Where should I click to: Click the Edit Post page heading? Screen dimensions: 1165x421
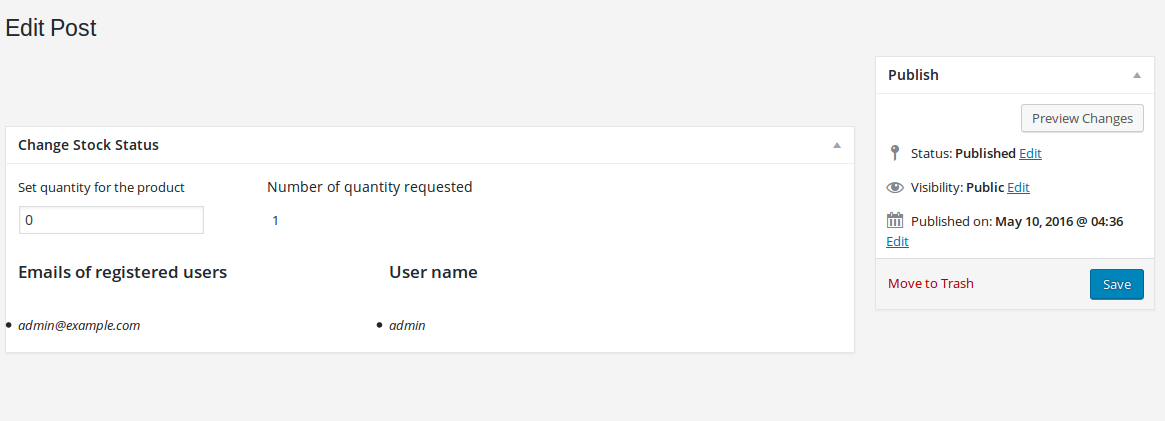pyautogui.click(x=51, y=28)
